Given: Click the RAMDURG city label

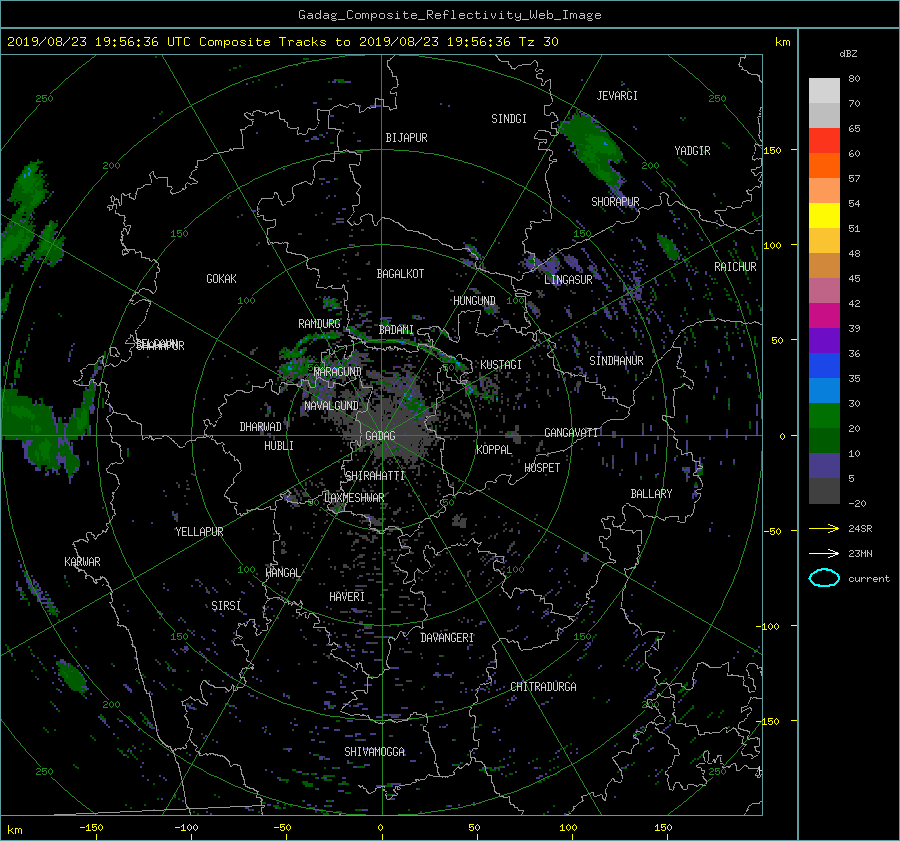Looking at the screenshot, I should click(319, 324).
